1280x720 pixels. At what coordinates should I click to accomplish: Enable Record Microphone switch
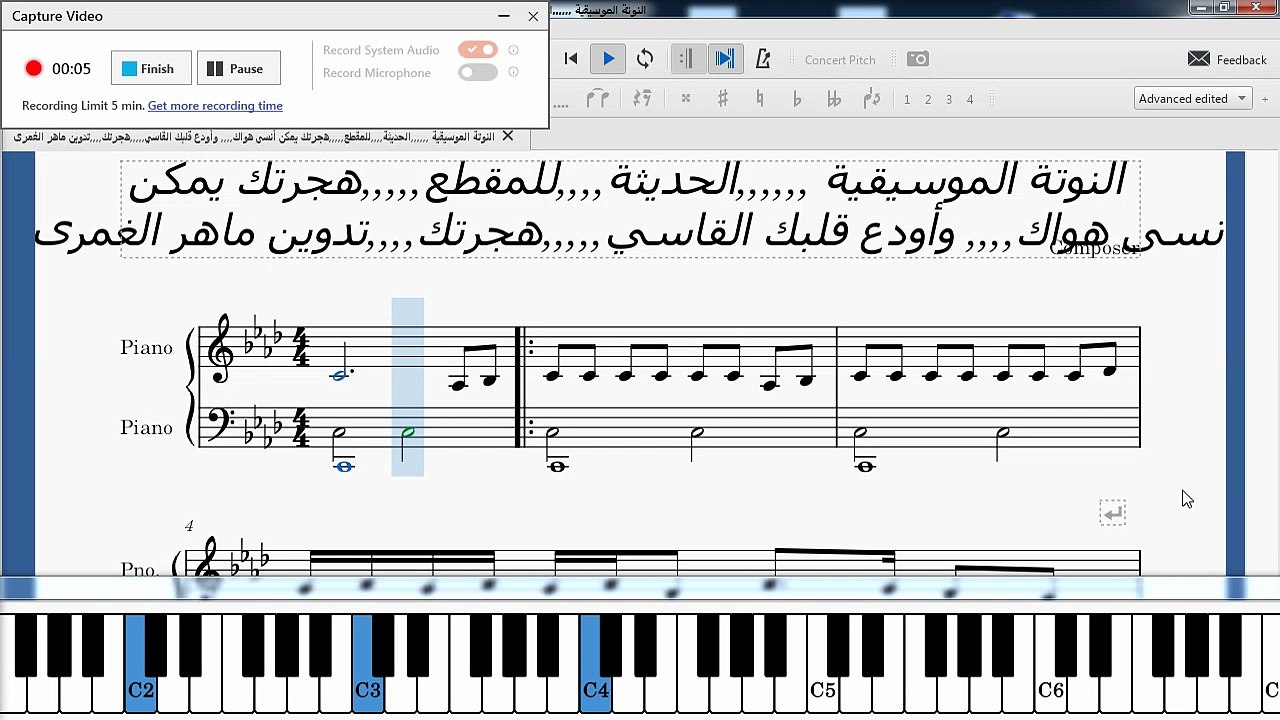click(x=478, y=72)
